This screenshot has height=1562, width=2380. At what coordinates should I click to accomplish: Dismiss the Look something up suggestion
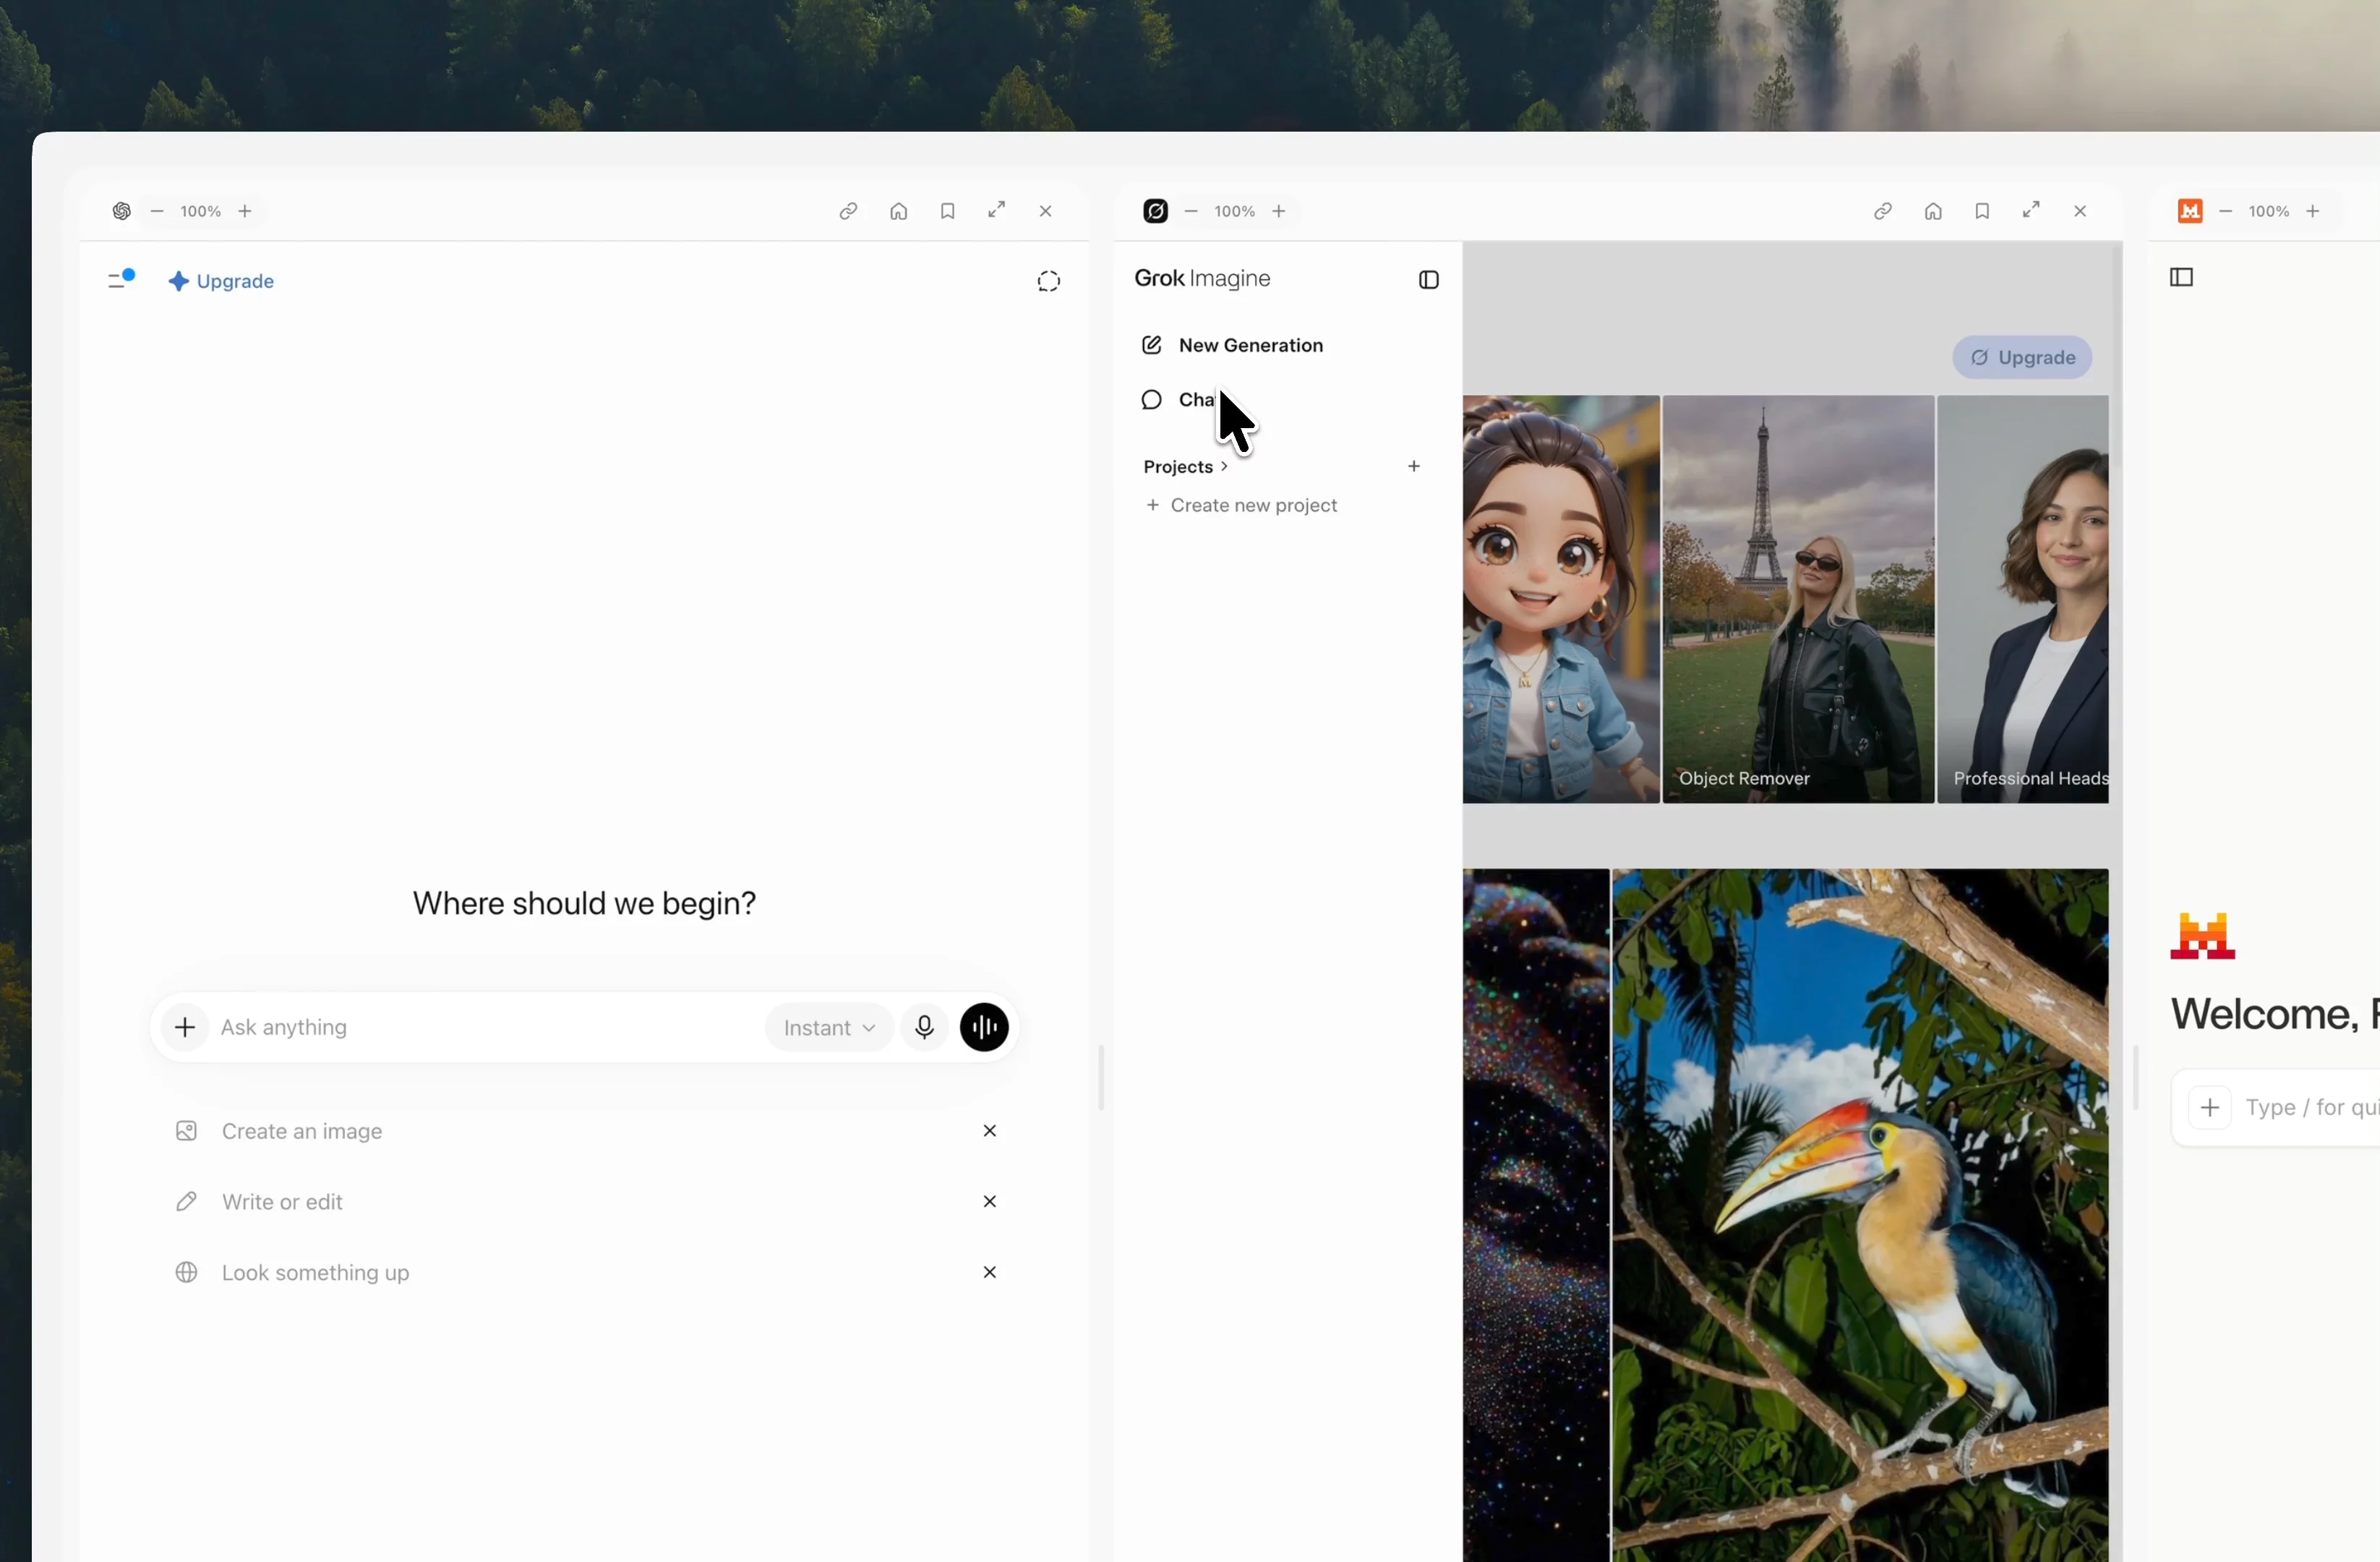coord(990,1273)
